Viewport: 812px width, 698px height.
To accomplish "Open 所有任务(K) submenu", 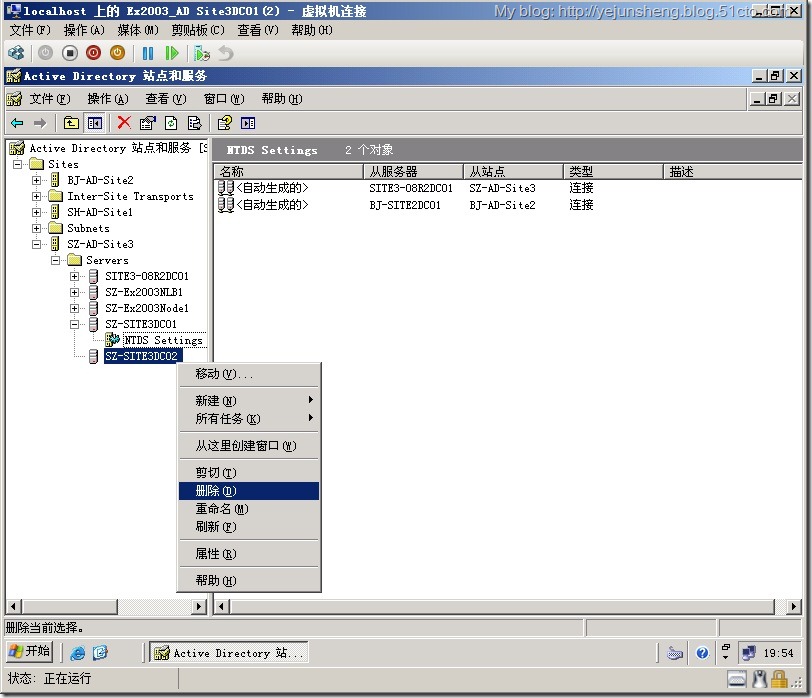I will (x=249, y=418).
